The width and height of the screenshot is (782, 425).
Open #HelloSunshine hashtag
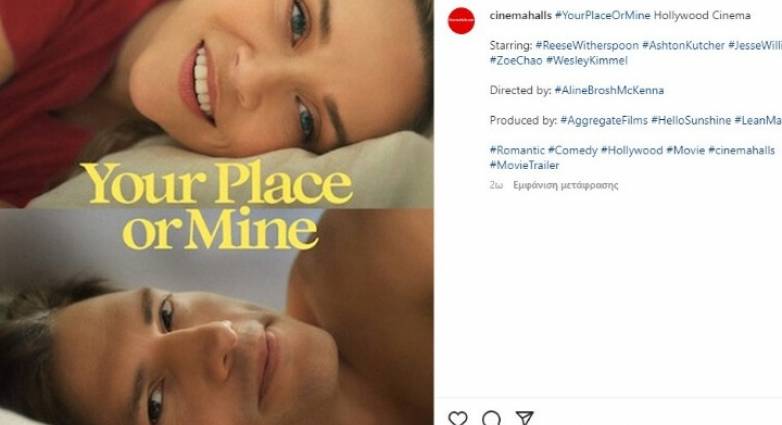click(x=691, y=120)
